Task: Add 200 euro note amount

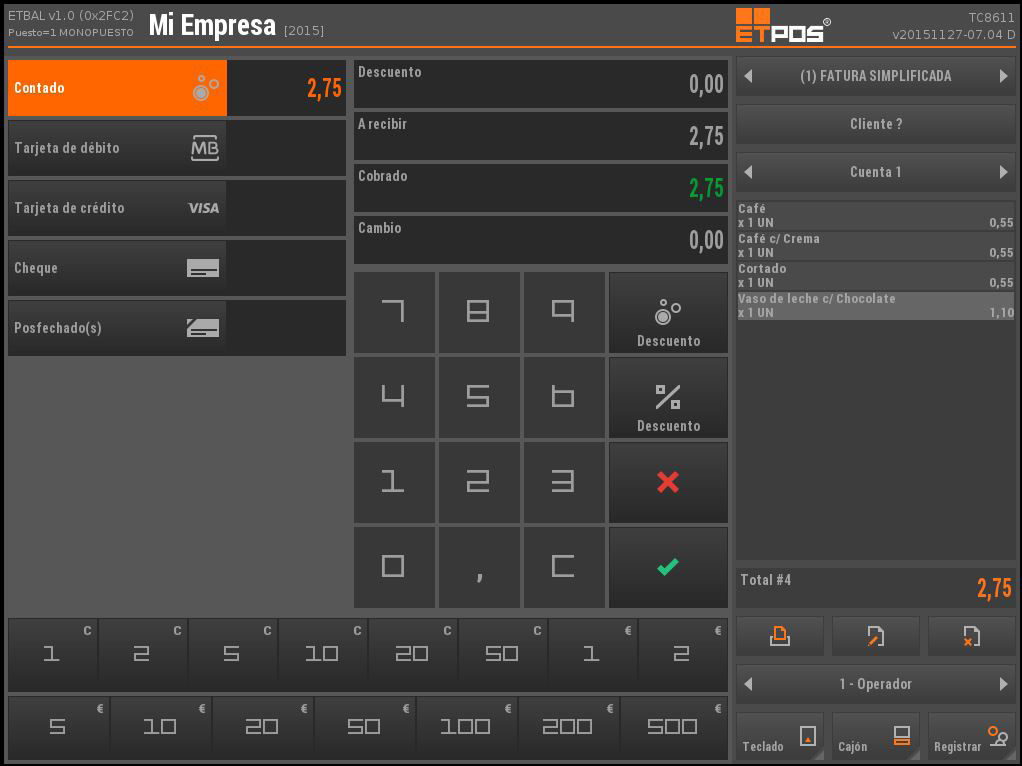Action: (x=569, y=728)
